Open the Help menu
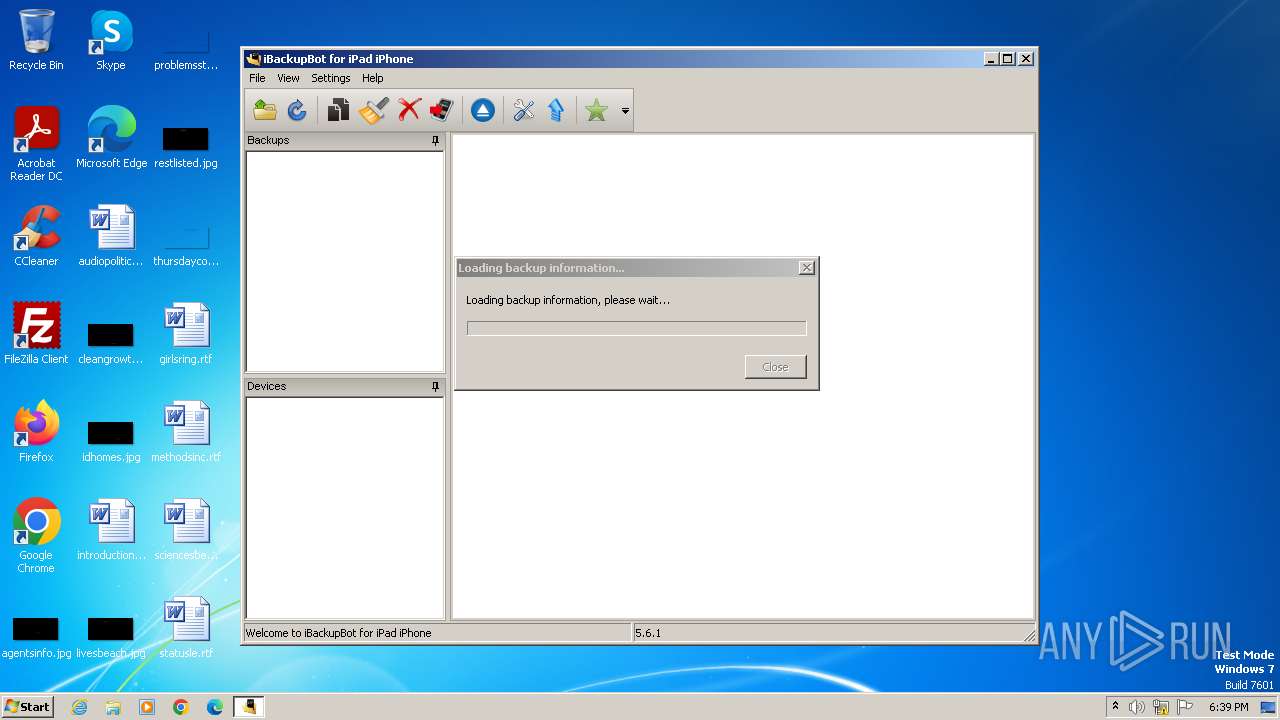The height and width of the screenshot is (720, 1280). [x=372, y=78]
